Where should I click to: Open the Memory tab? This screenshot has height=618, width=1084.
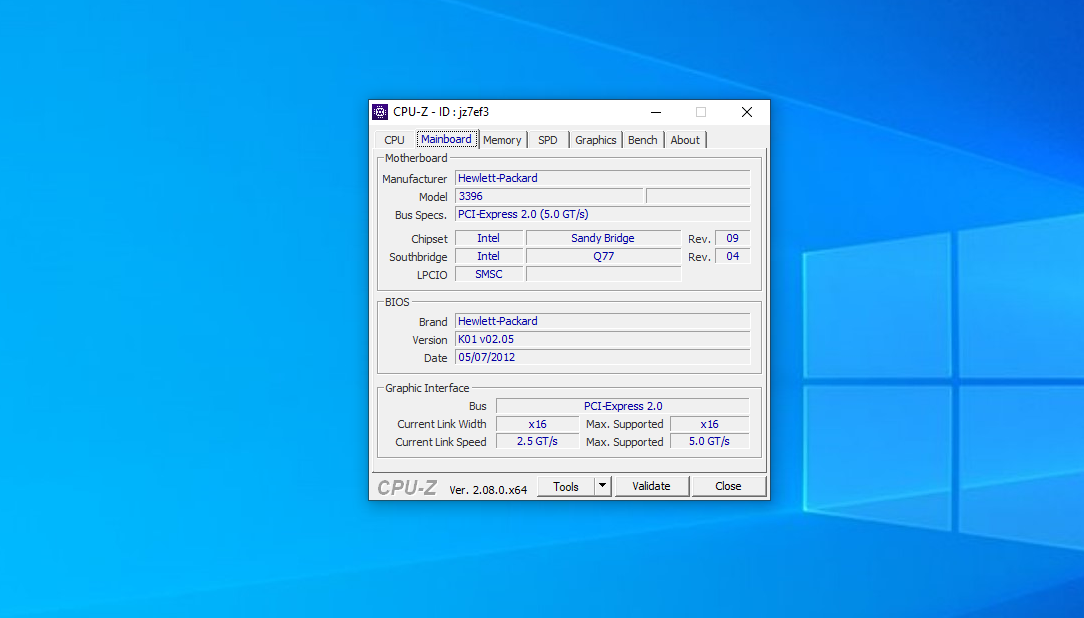pyautogui.click(x=502, y=140)
